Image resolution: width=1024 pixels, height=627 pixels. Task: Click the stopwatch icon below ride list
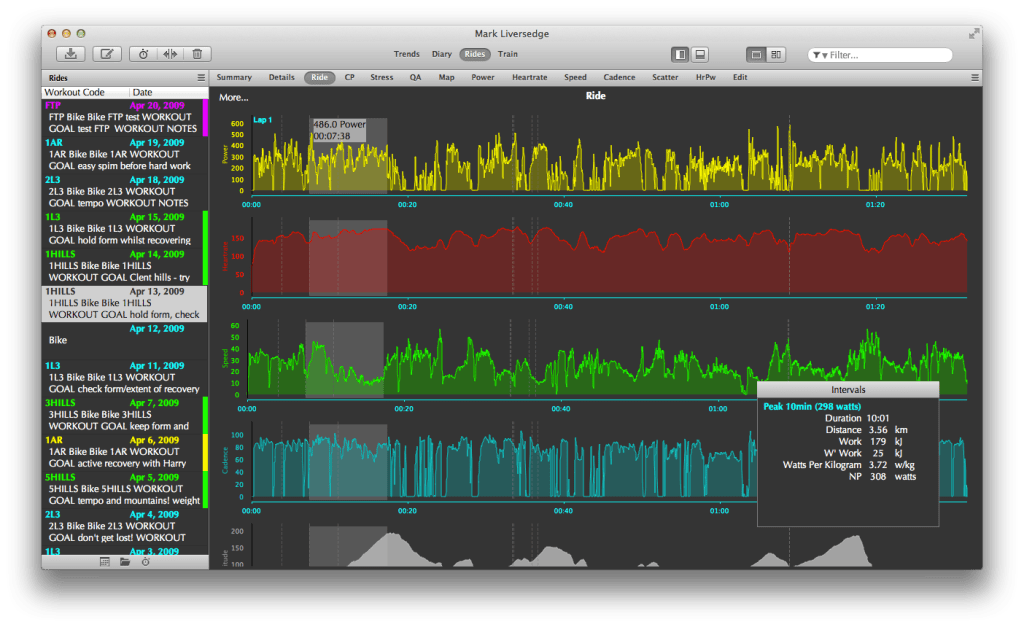pos(145,562)
